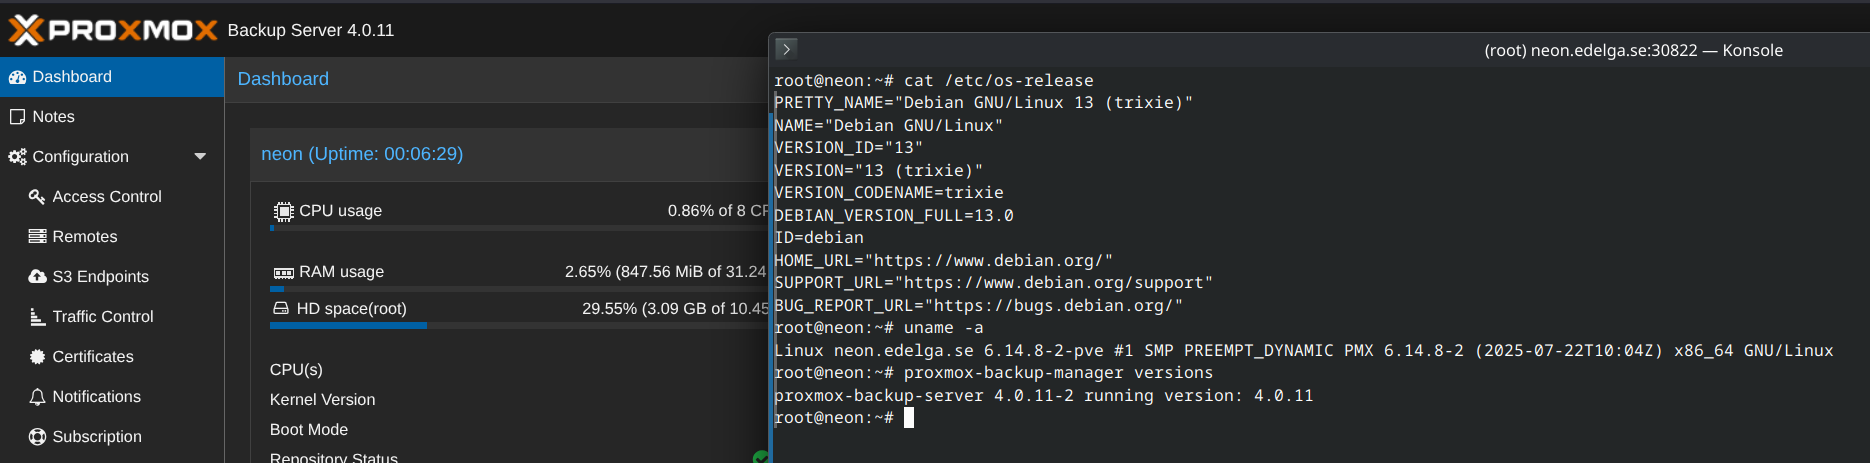Click the Notes sticky-note icon

(17, 117)
